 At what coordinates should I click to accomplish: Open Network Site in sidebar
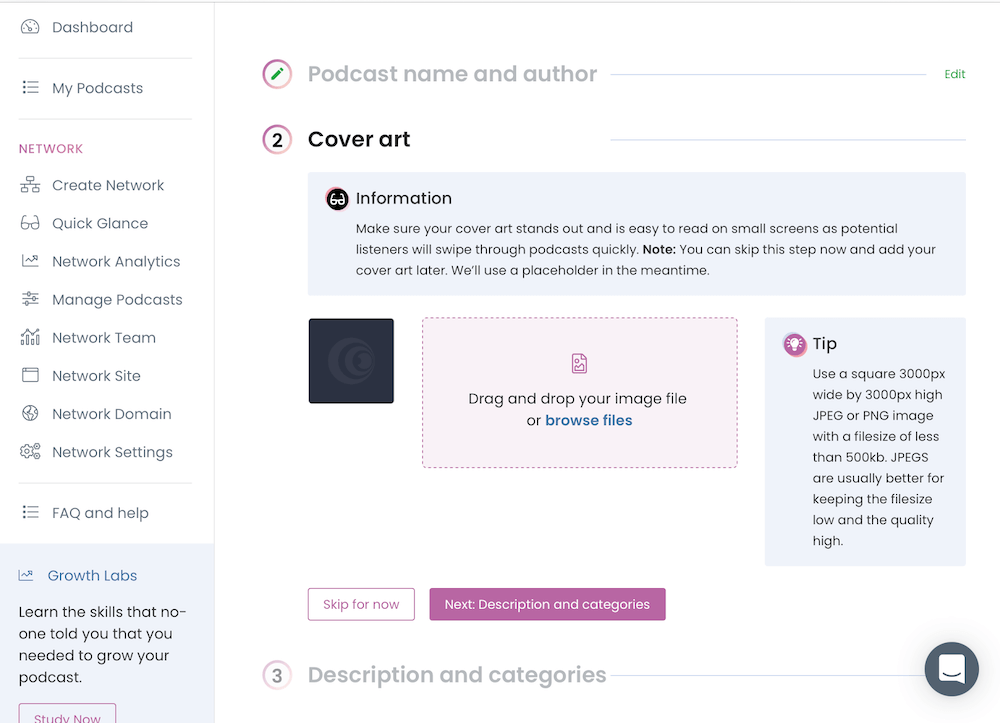(x=96, y=376)
